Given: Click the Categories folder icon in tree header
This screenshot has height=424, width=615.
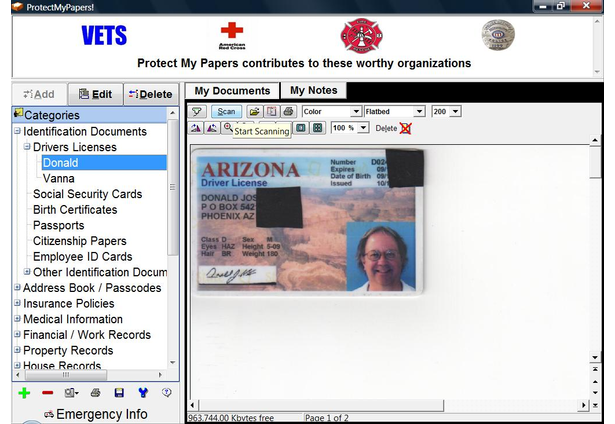Looking at the screenshot, I should [x=18, y=114].
